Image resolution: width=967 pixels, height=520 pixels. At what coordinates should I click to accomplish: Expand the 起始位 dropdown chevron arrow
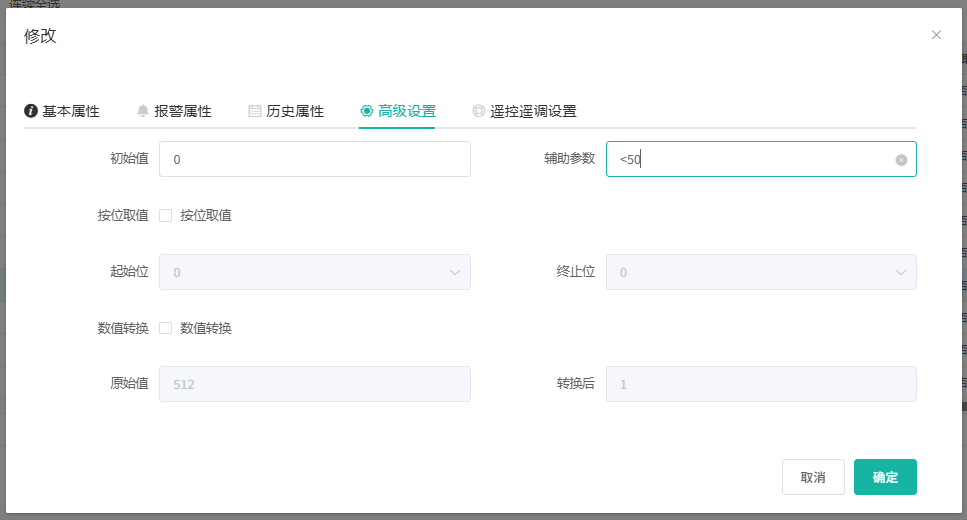pos(455,272)
